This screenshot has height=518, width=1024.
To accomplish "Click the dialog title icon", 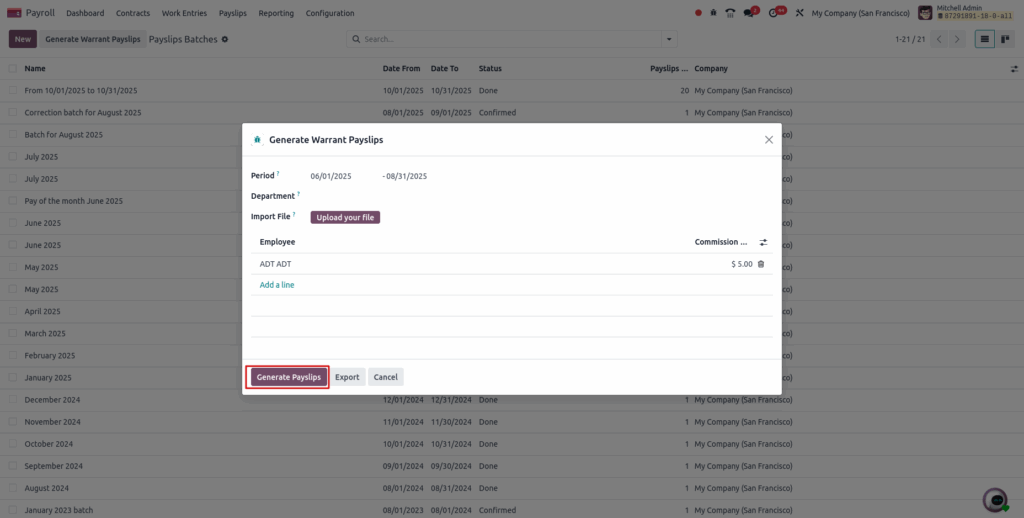I will (257, 140).
